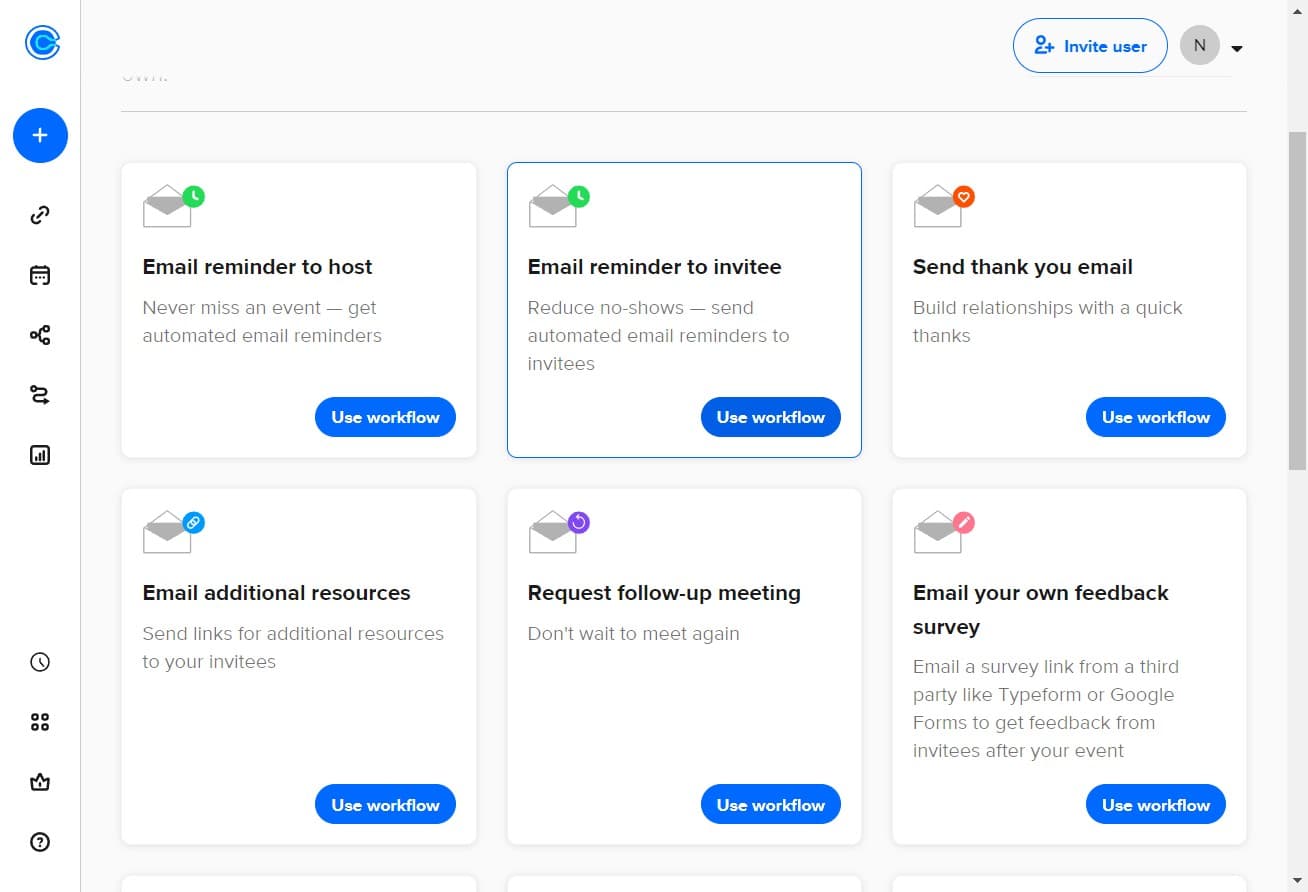Click the sharing/contacts icon in sidebar
Viewport: 1308px width, 892px height.
point(40,335)
